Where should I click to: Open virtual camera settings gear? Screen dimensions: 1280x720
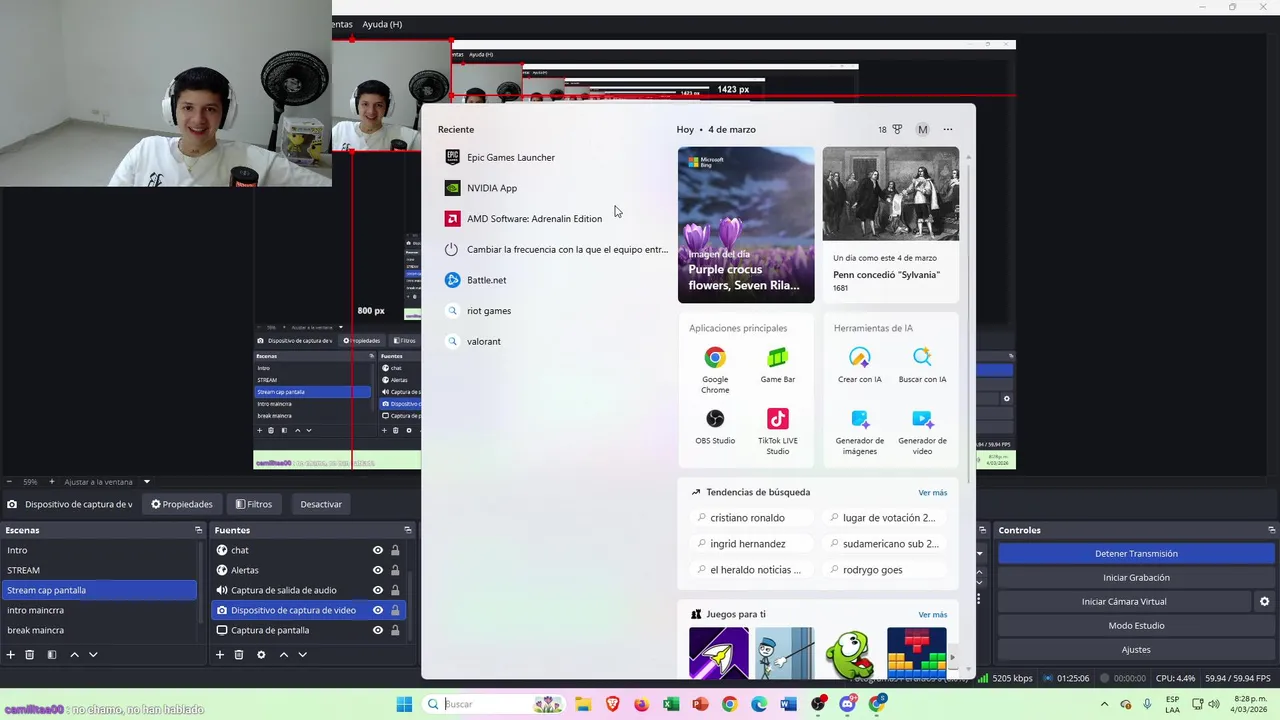tap(1264, 601)
